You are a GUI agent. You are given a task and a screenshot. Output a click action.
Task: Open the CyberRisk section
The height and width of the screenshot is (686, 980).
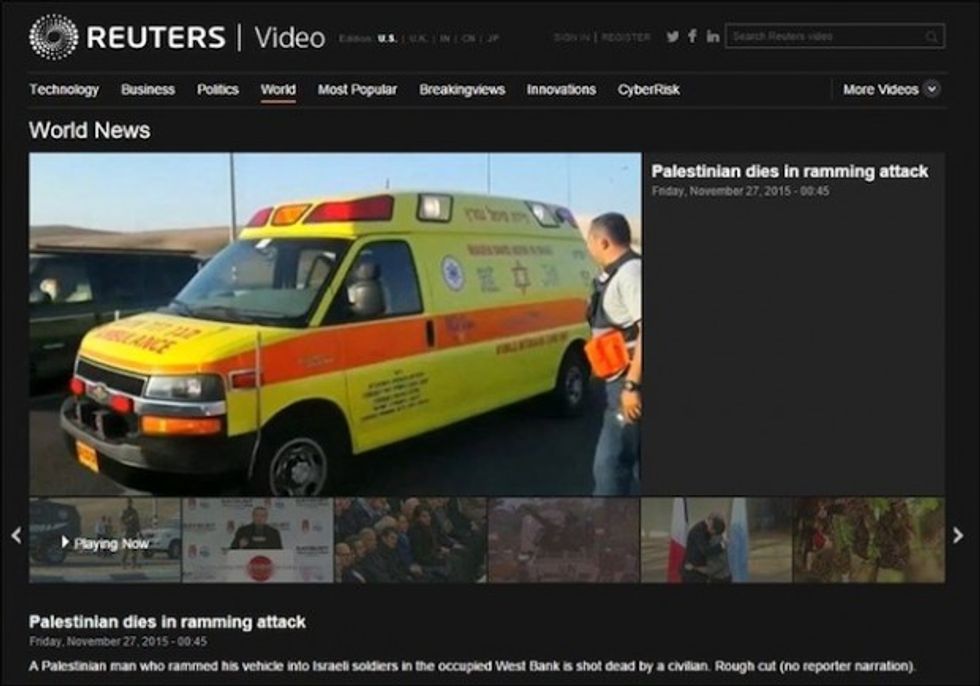[648, 89]
